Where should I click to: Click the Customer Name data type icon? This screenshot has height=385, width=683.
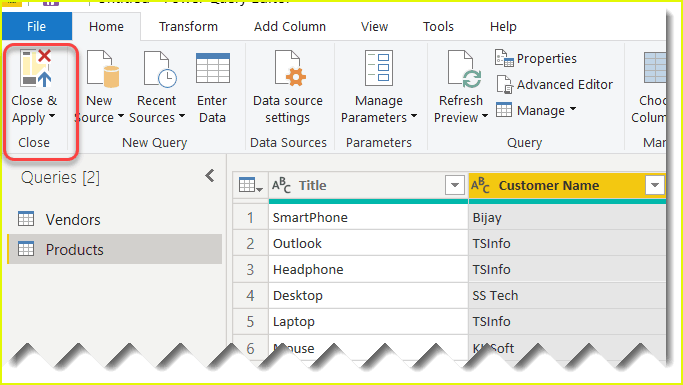pyautogui.click(x=481, y=185)
